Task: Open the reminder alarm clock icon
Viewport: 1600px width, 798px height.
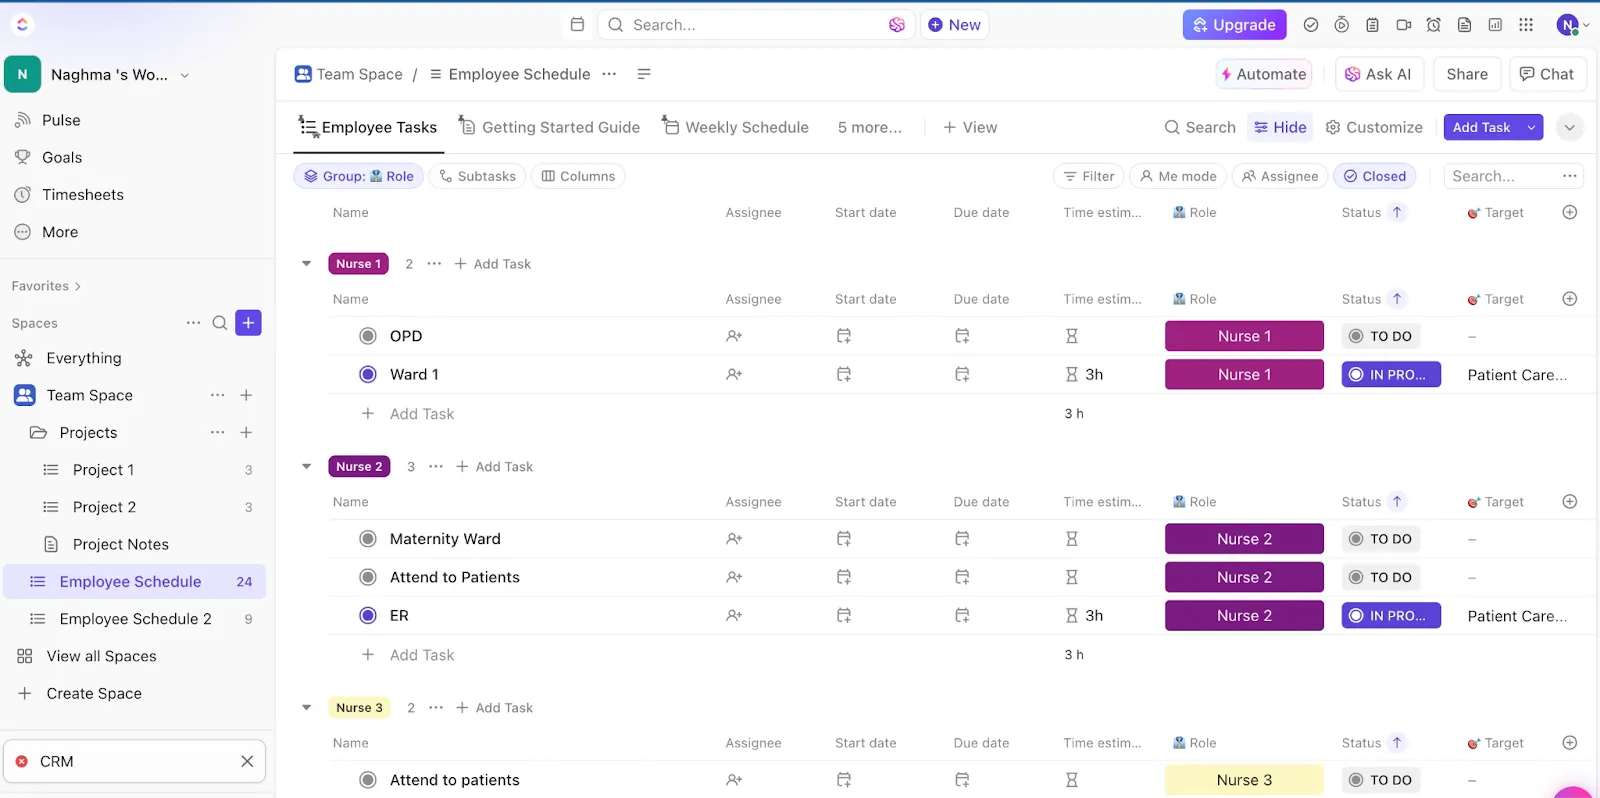Action: [x=1434, y=25]
